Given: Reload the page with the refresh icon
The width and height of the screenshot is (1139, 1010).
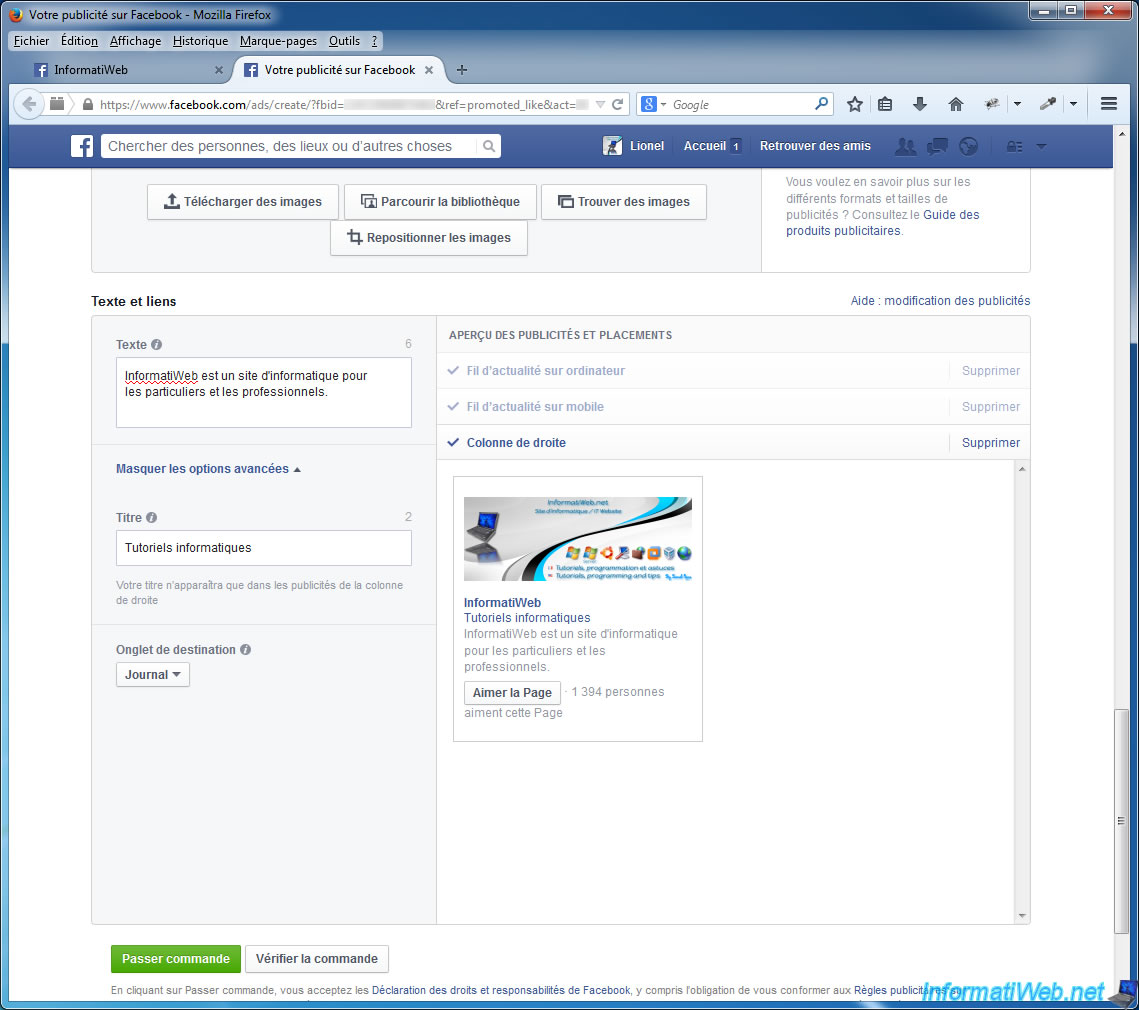Looking at the screenshot, I should point(617,105).
